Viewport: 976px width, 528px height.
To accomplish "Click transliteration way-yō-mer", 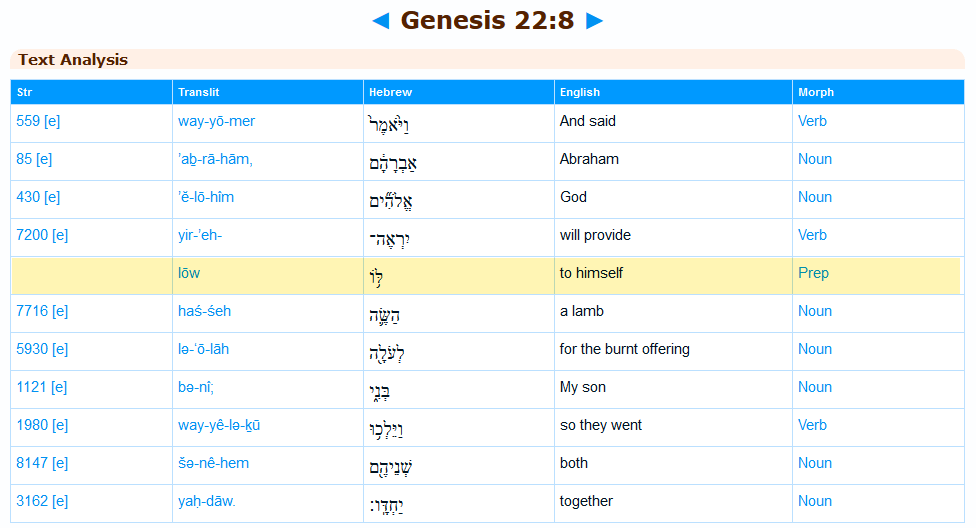I will [x=216, y=121].
